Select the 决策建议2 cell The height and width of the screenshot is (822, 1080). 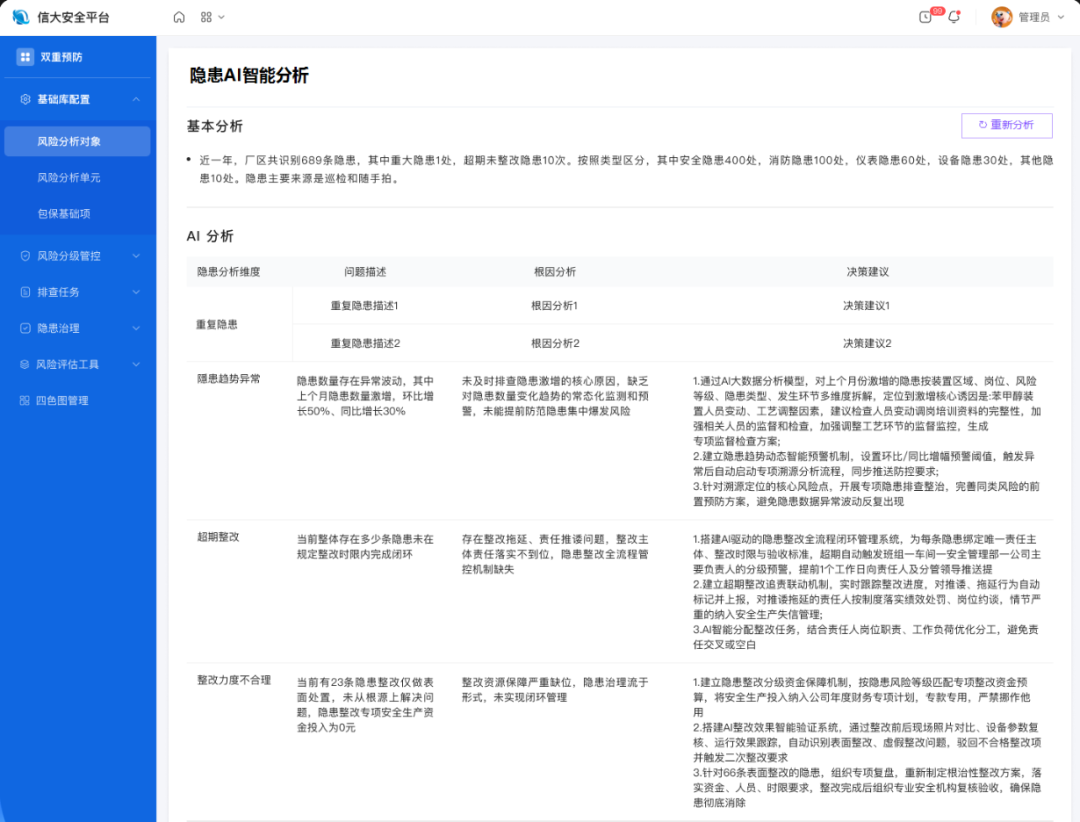coord(867,343)
